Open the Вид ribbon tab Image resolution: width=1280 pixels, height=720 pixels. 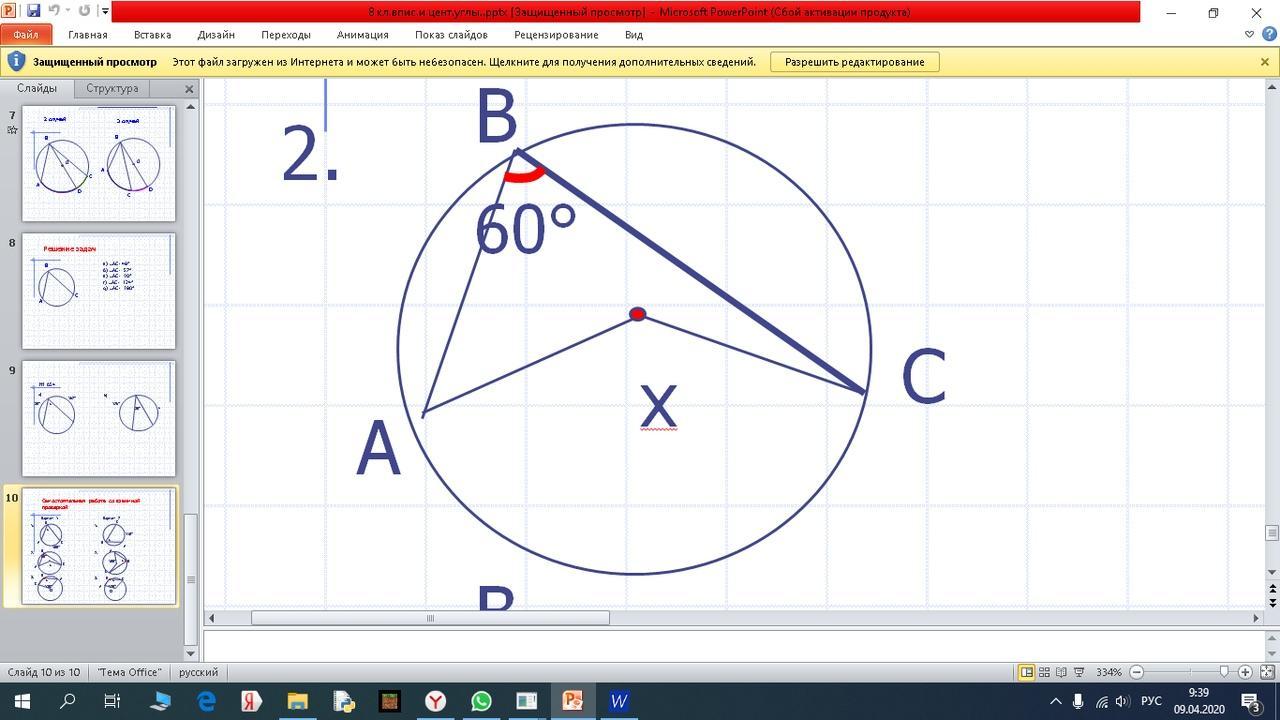pos(634,35)
